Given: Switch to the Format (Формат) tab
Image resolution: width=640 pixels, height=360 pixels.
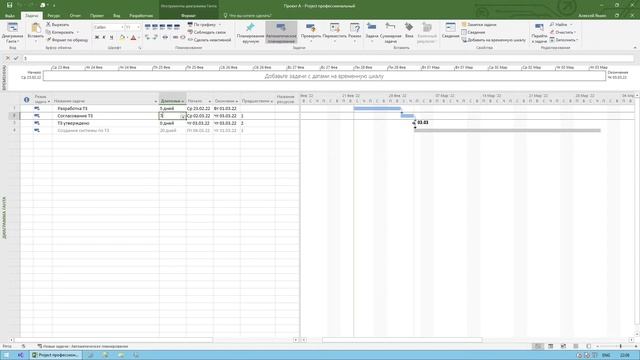Looking at the screenshot, I should coord(188,16).
